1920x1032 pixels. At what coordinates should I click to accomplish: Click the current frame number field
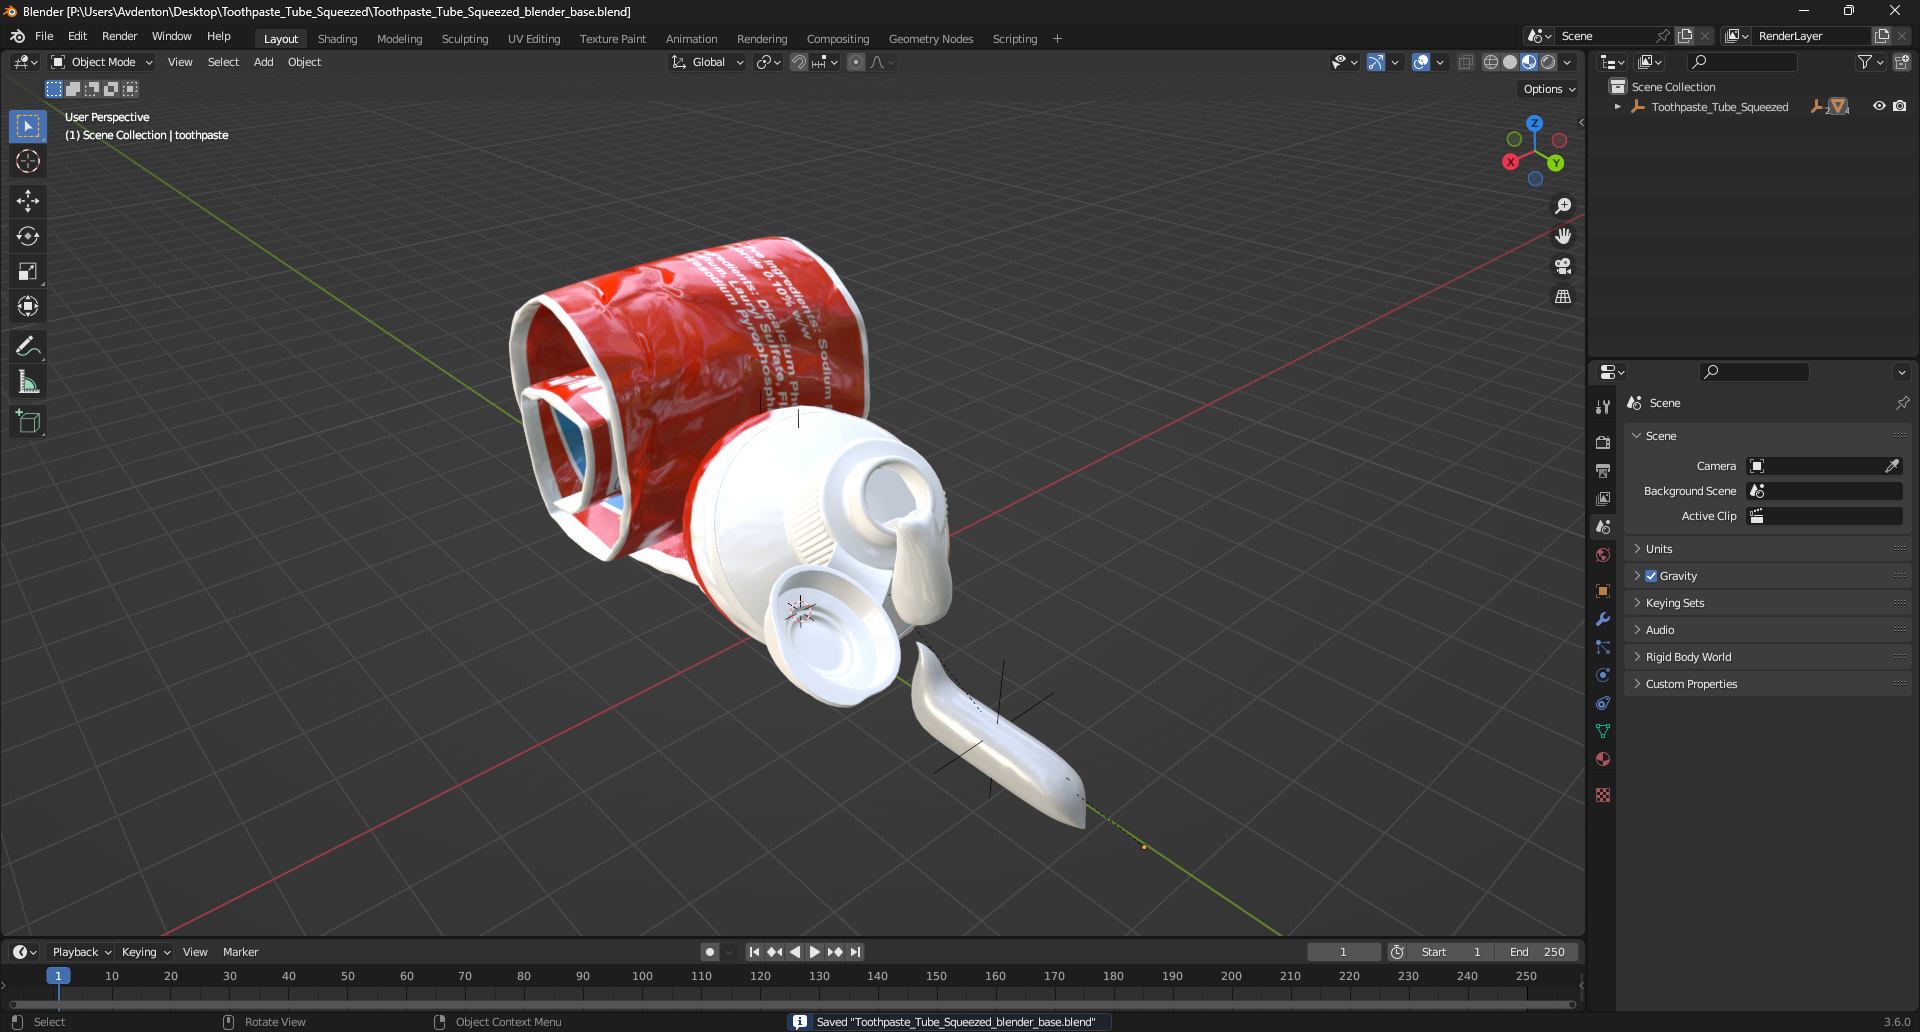1344,952
